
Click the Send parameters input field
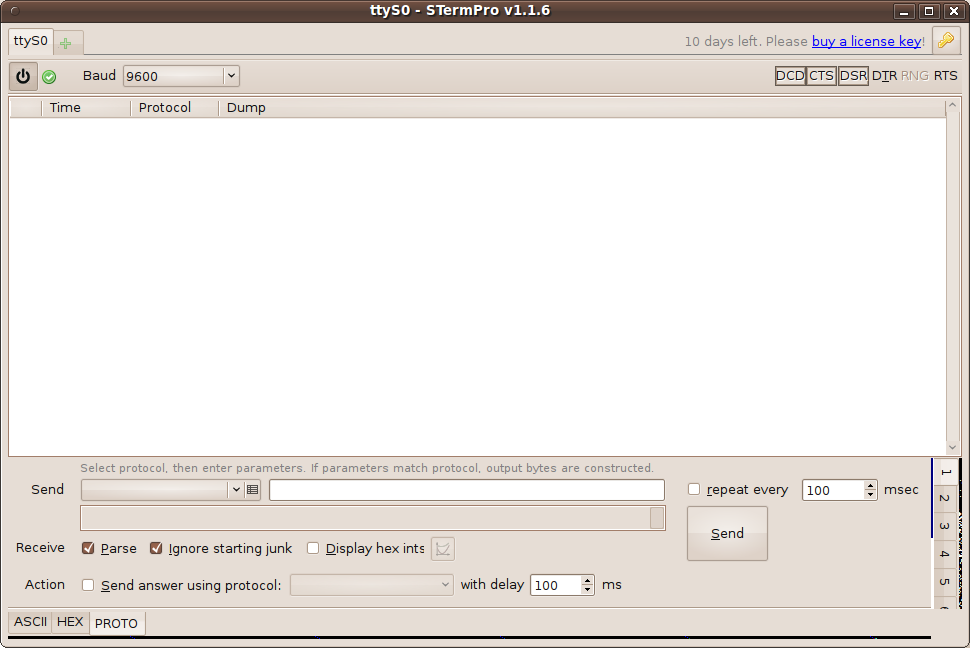(x=466, y=490)
